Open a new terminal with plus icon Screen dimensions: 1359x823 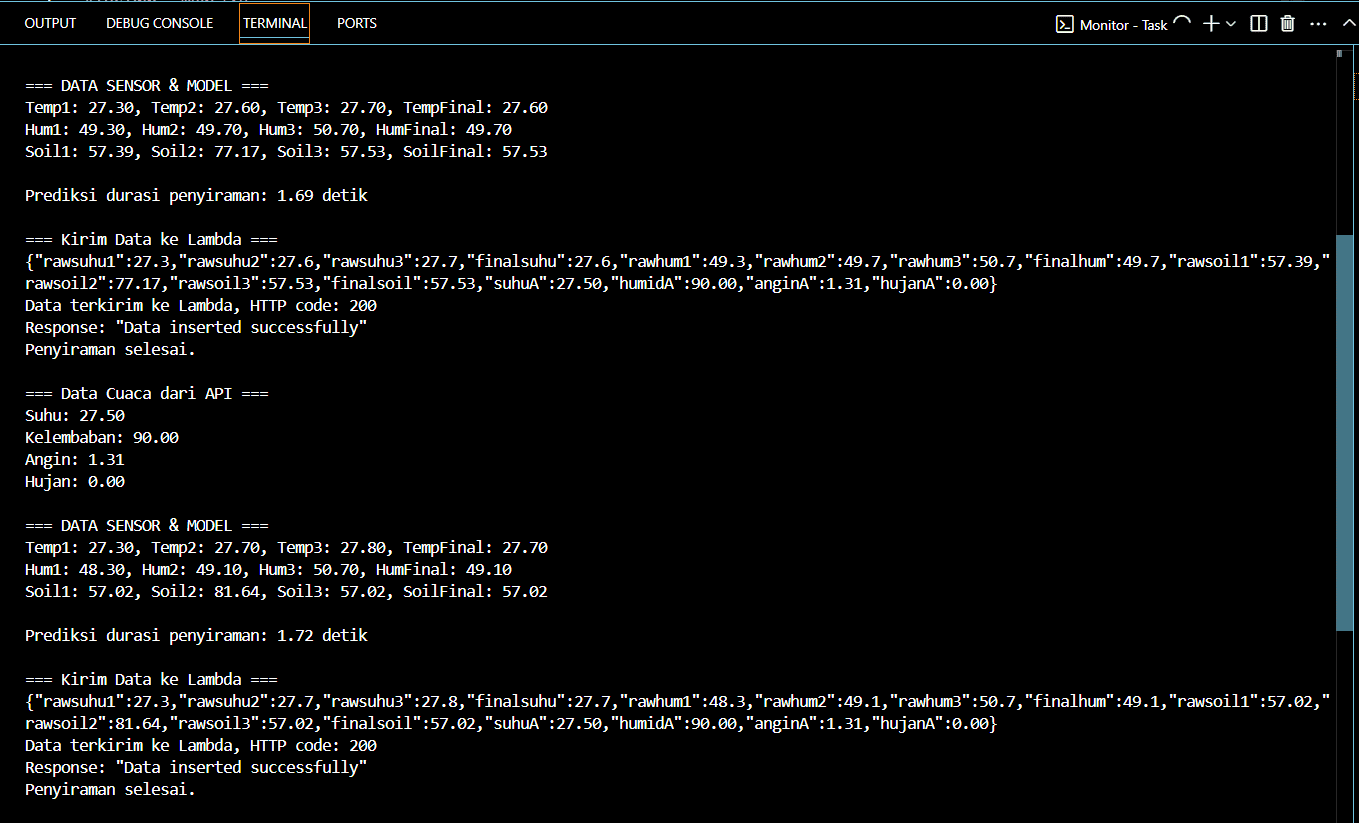point(1210,24)
